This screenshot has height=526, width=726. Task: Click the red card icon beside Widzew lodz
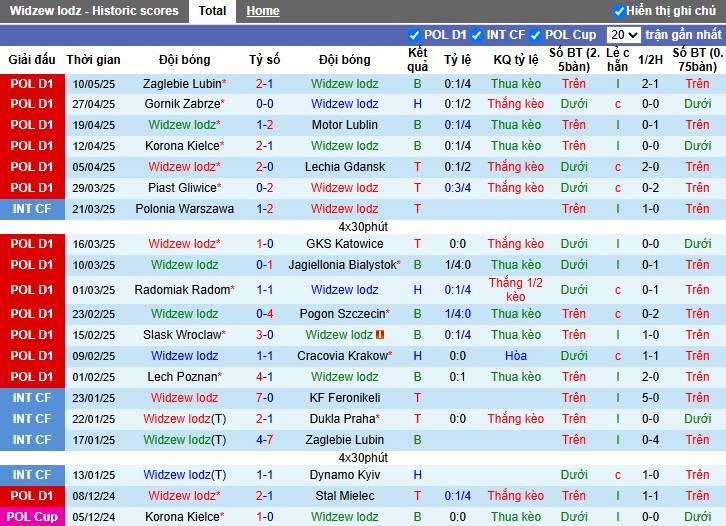pyautogui.click(x=380, y=334)
